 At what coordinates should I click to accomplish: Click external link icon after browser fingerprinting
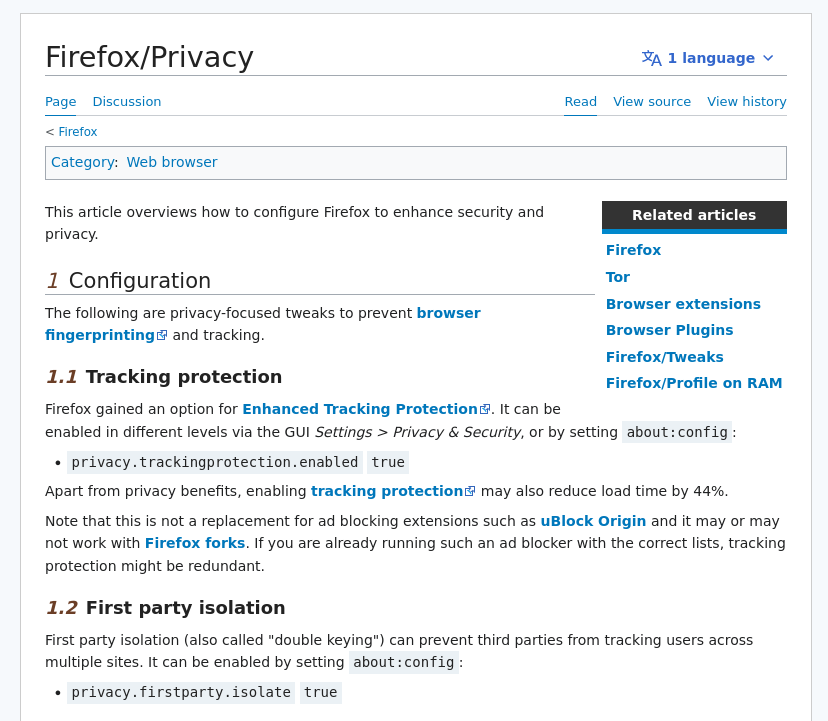pyautogui.click(x=162, y=336)
